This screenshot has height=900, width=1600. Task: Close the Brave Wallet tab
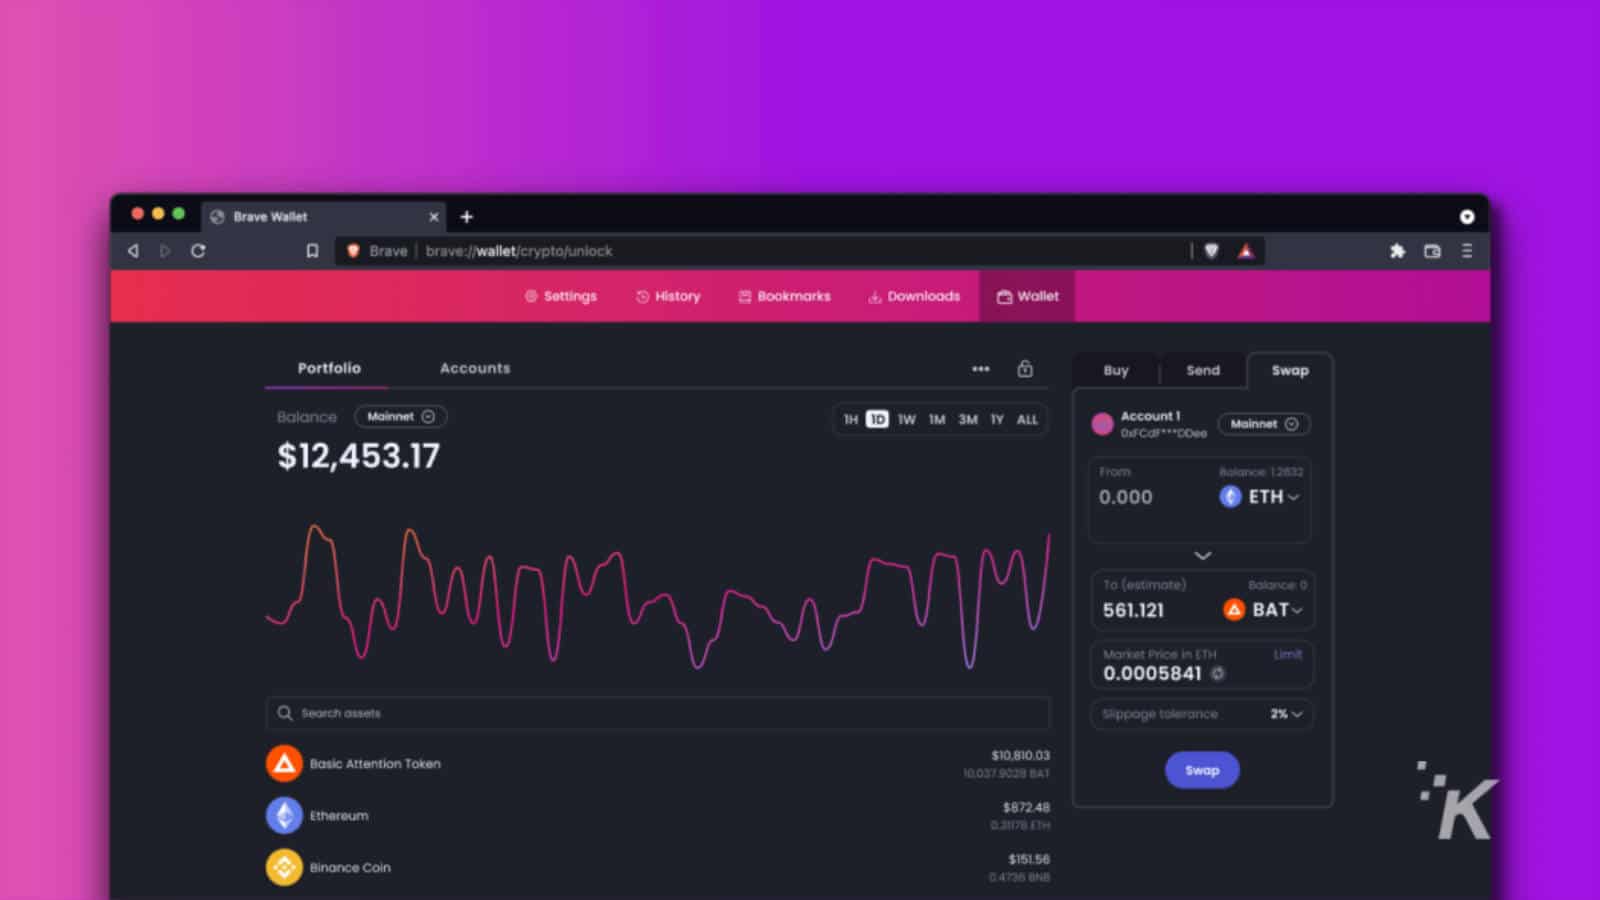click(x=434, y=216)
